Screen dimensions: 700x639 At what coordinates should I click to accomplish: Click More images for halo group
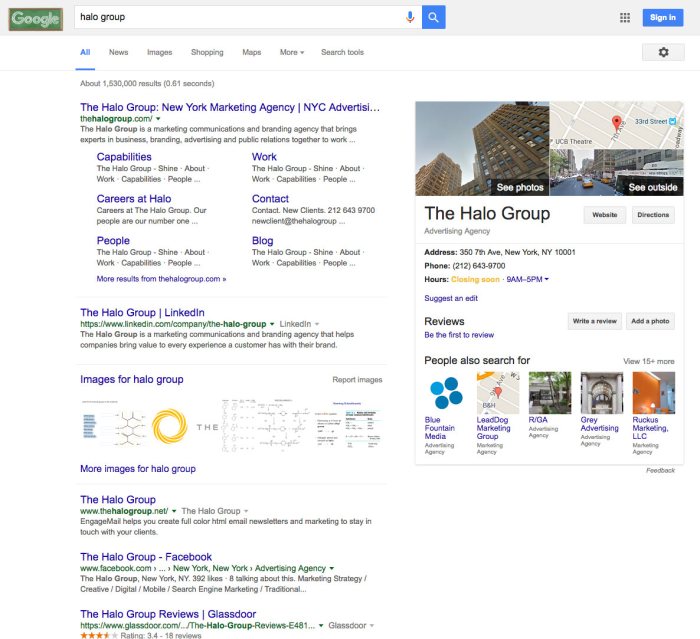[x=138, y=469]
